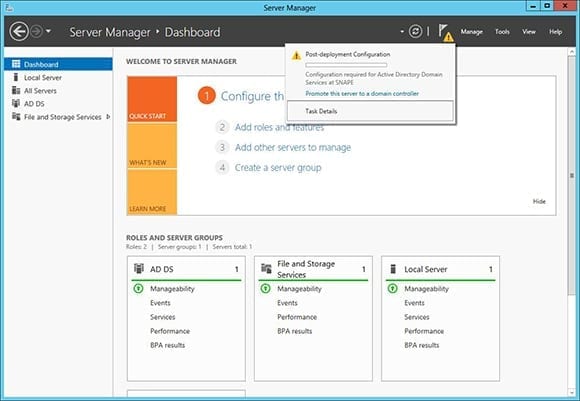Open the Help menu
580x401 pixels.
tap(555, 32)
